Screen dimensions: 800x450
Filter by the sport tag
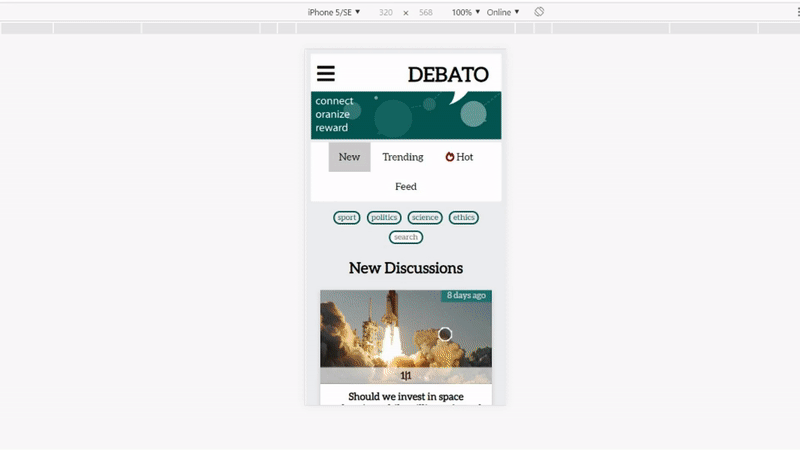pyautogui.click(x=347, y=217)
